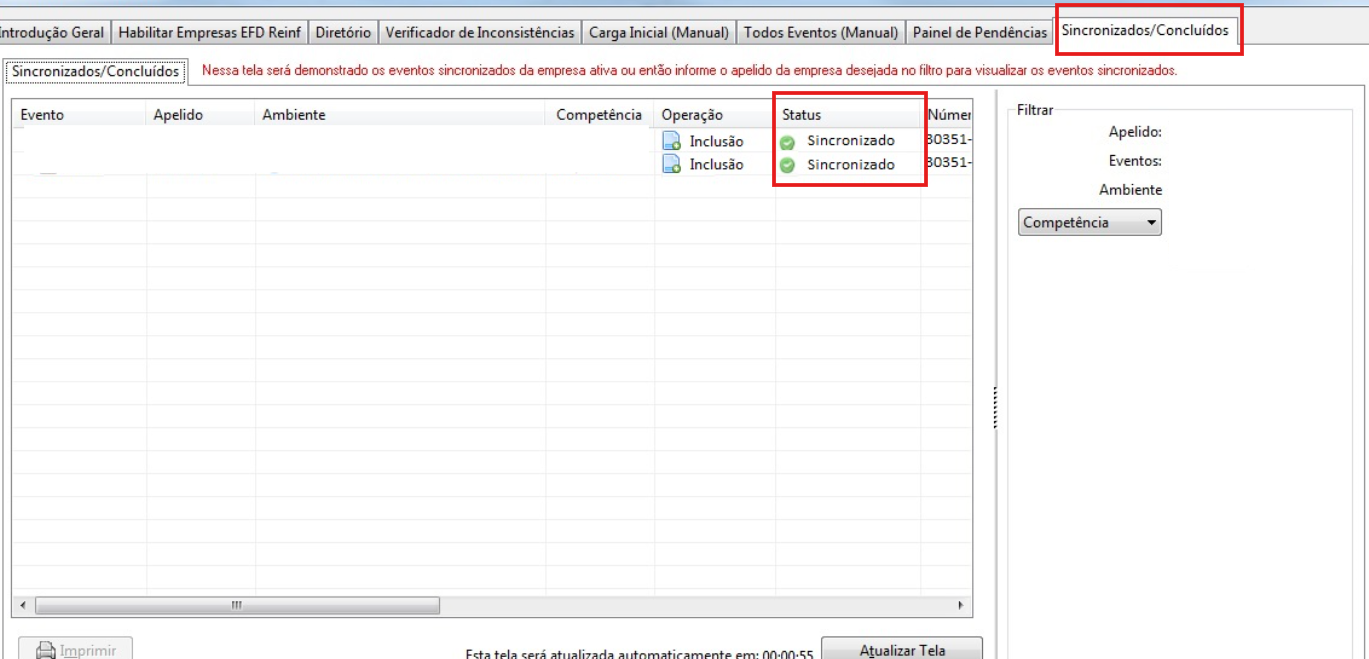Click green Sincronizado check icon in second row
Screen dimensions: 1369x659
coord(787,166)
